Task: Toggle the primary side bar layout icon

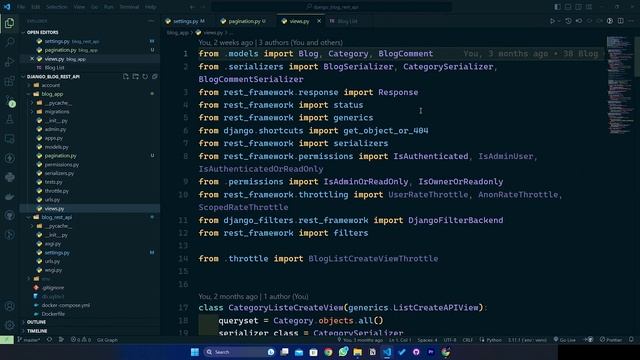Action: point(558,7)
